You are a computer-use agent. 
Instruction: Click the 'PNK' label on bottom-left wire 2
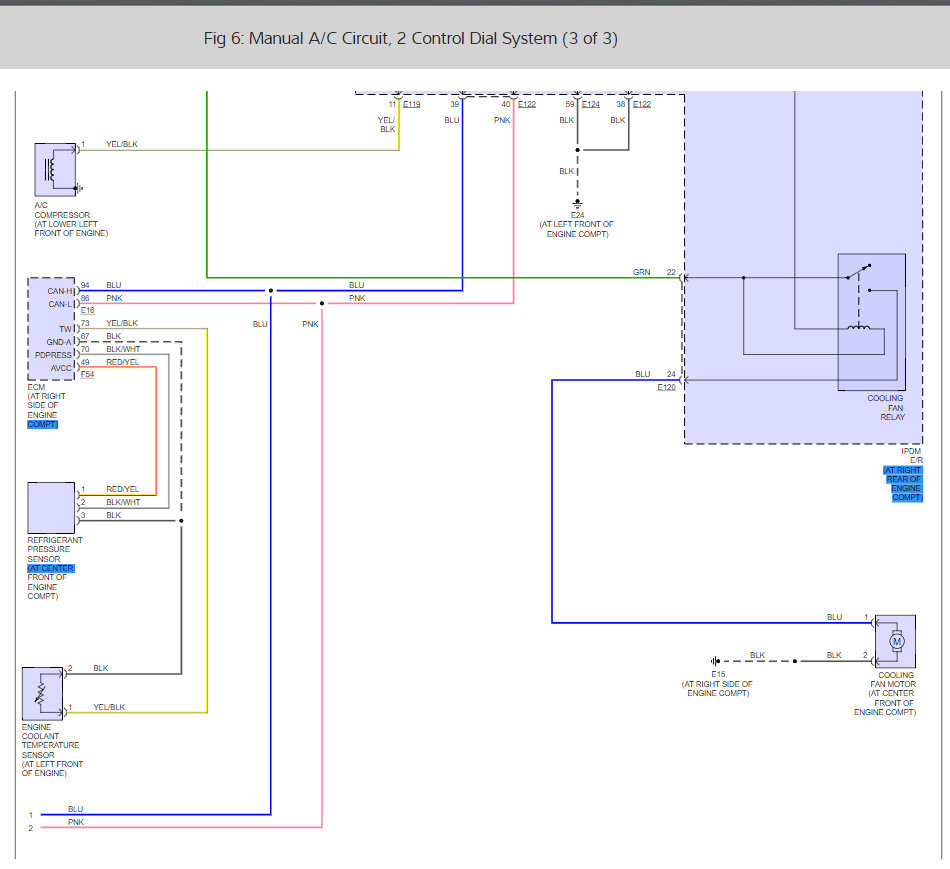click(76, 822)
